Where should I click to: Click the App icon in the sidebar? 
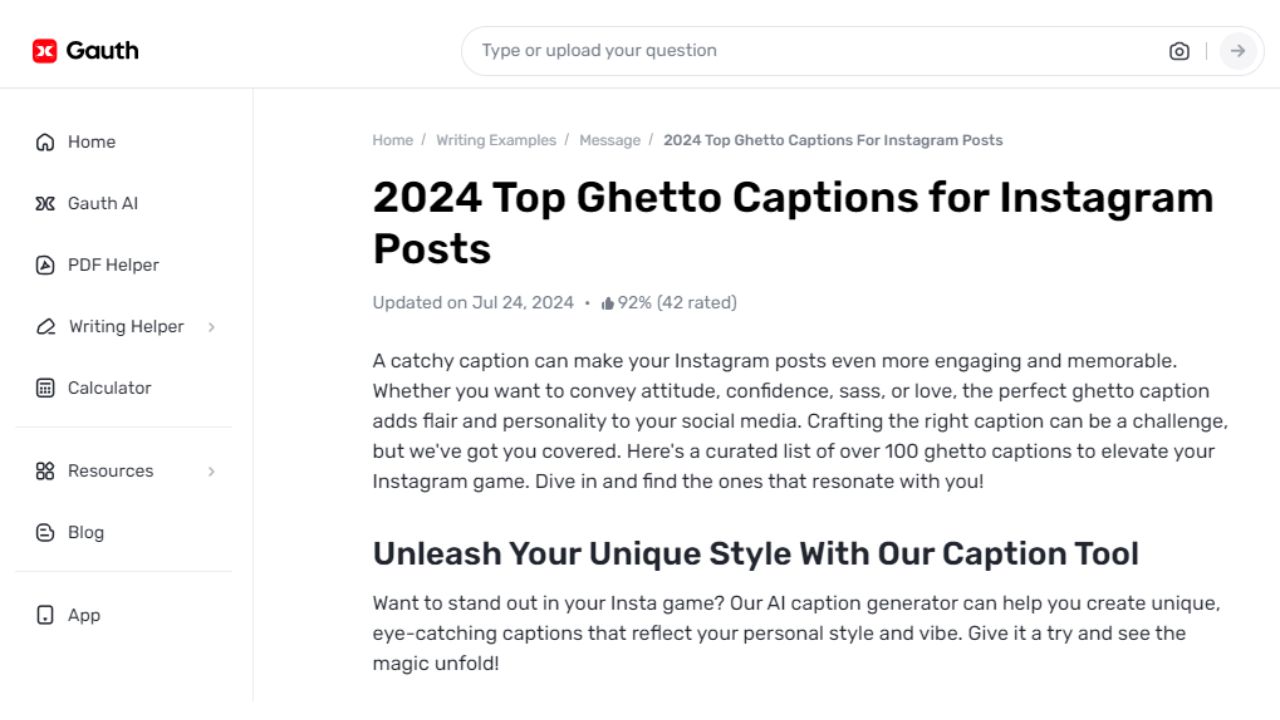(44, 615)
